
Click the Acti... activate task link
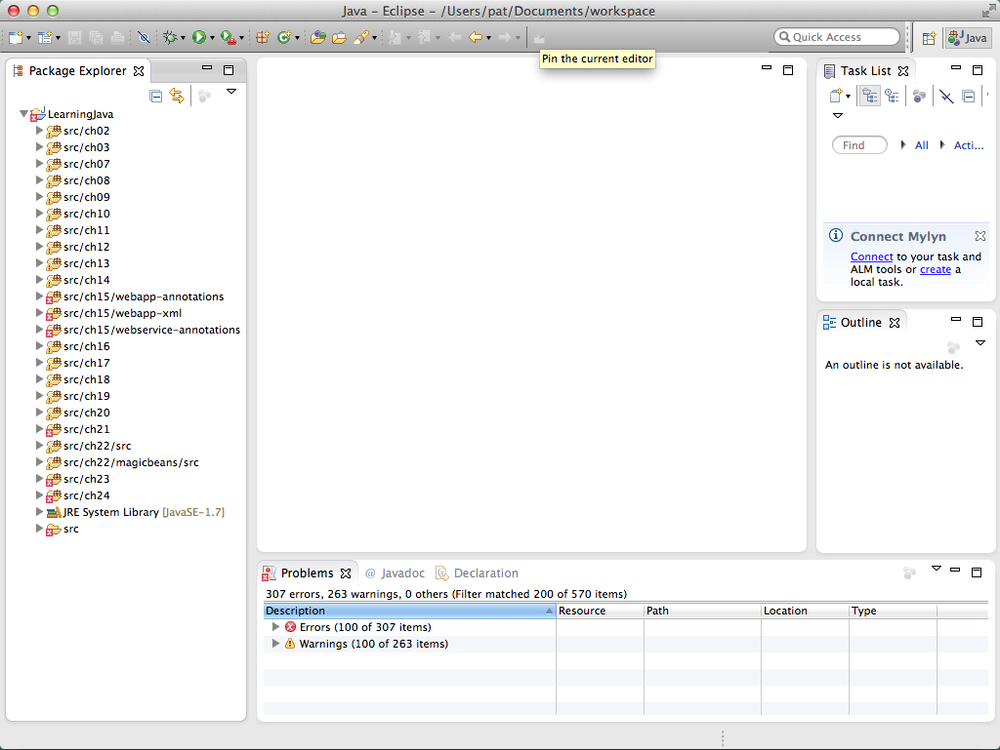969,145
